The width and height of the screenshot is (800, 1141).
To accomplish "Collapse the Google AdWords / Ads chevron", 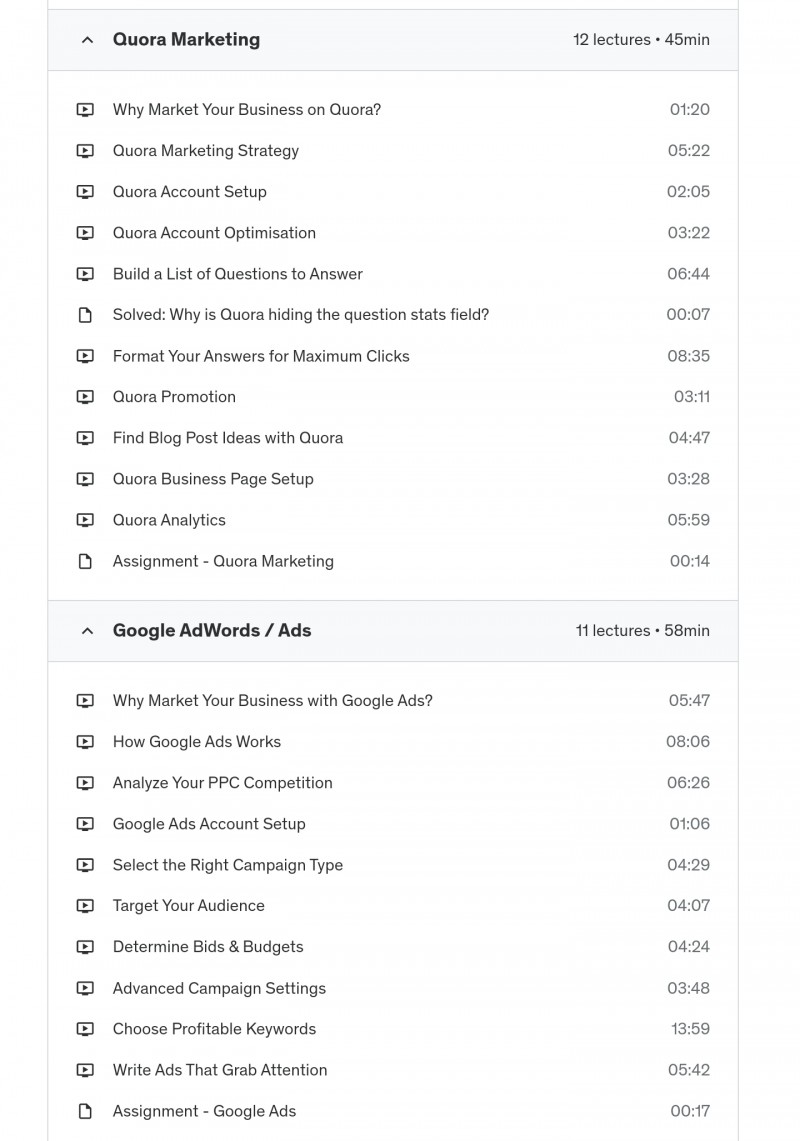I will 87,631.
